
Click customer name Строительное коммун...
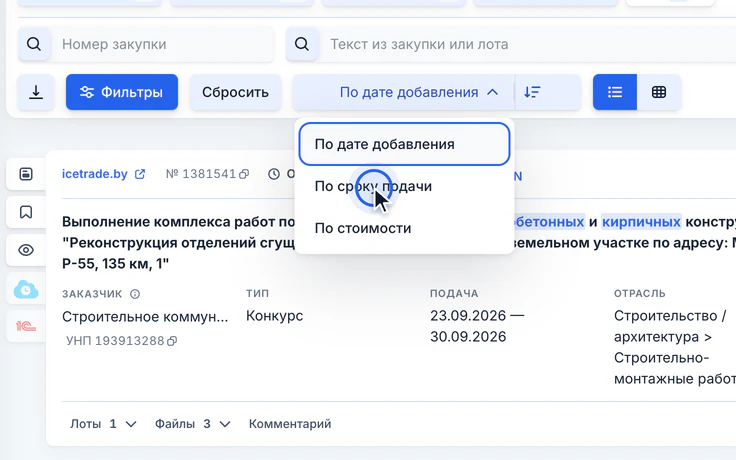click(x=145, y=317)
